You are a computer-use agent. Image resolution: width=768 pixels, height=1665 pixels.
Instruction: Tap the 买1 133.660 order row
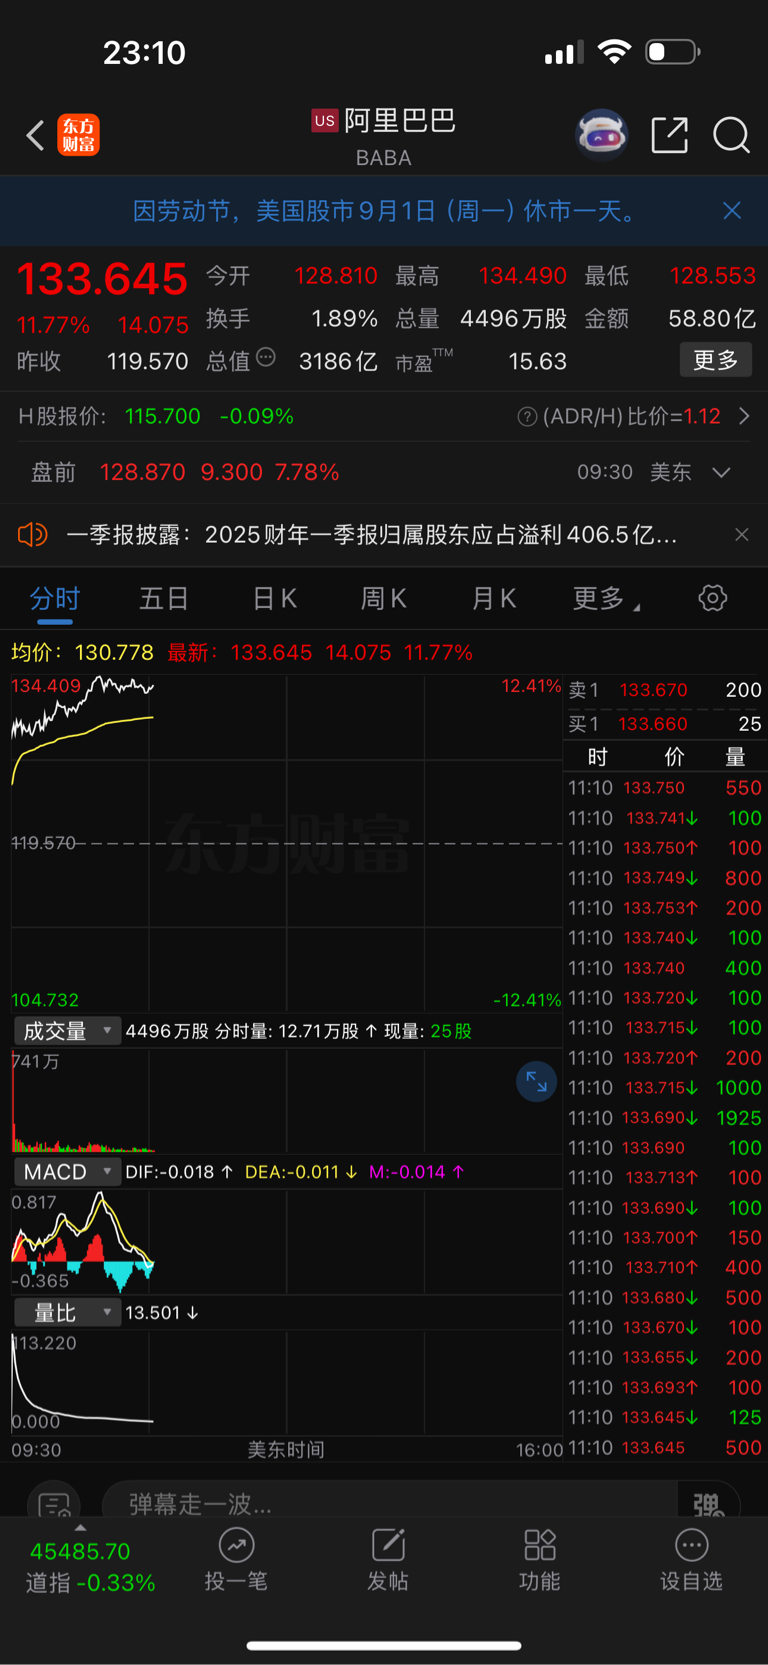tap(665, 724)
